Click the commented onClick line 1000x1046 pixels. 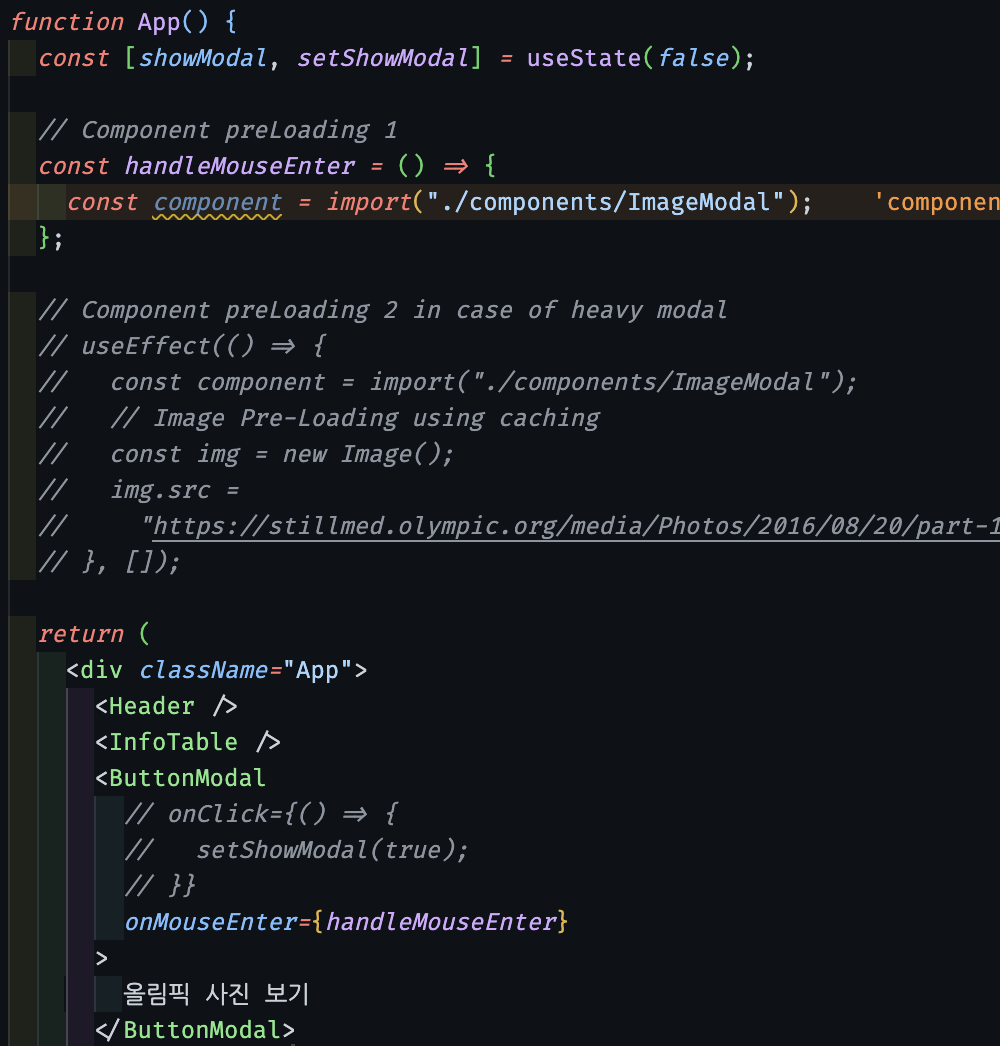261,814
